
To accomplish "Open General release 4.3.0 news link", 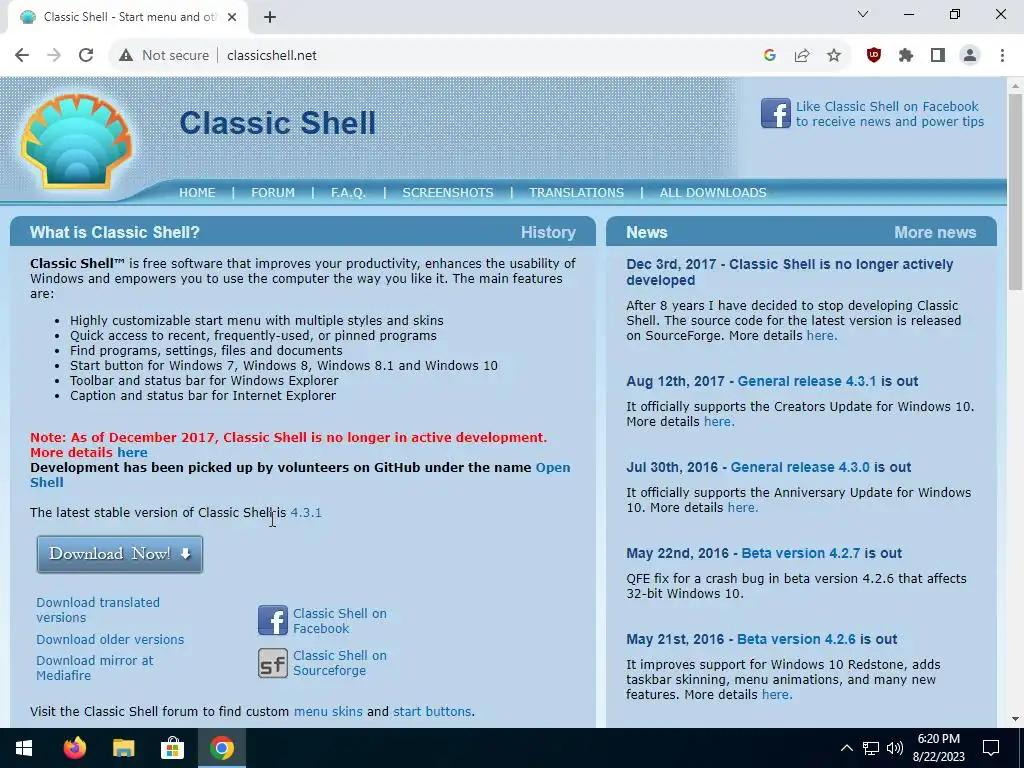I will coord(800,468).
